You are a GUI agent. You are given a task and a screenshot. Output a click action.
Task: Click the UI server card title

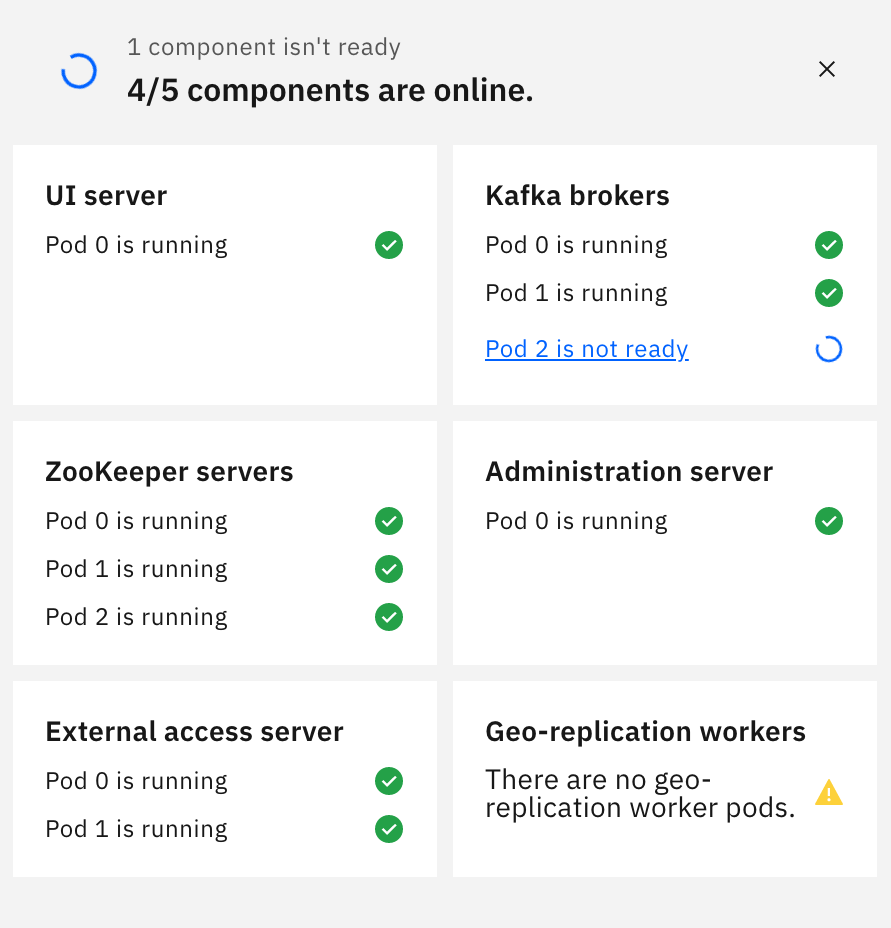coord(106,196)
